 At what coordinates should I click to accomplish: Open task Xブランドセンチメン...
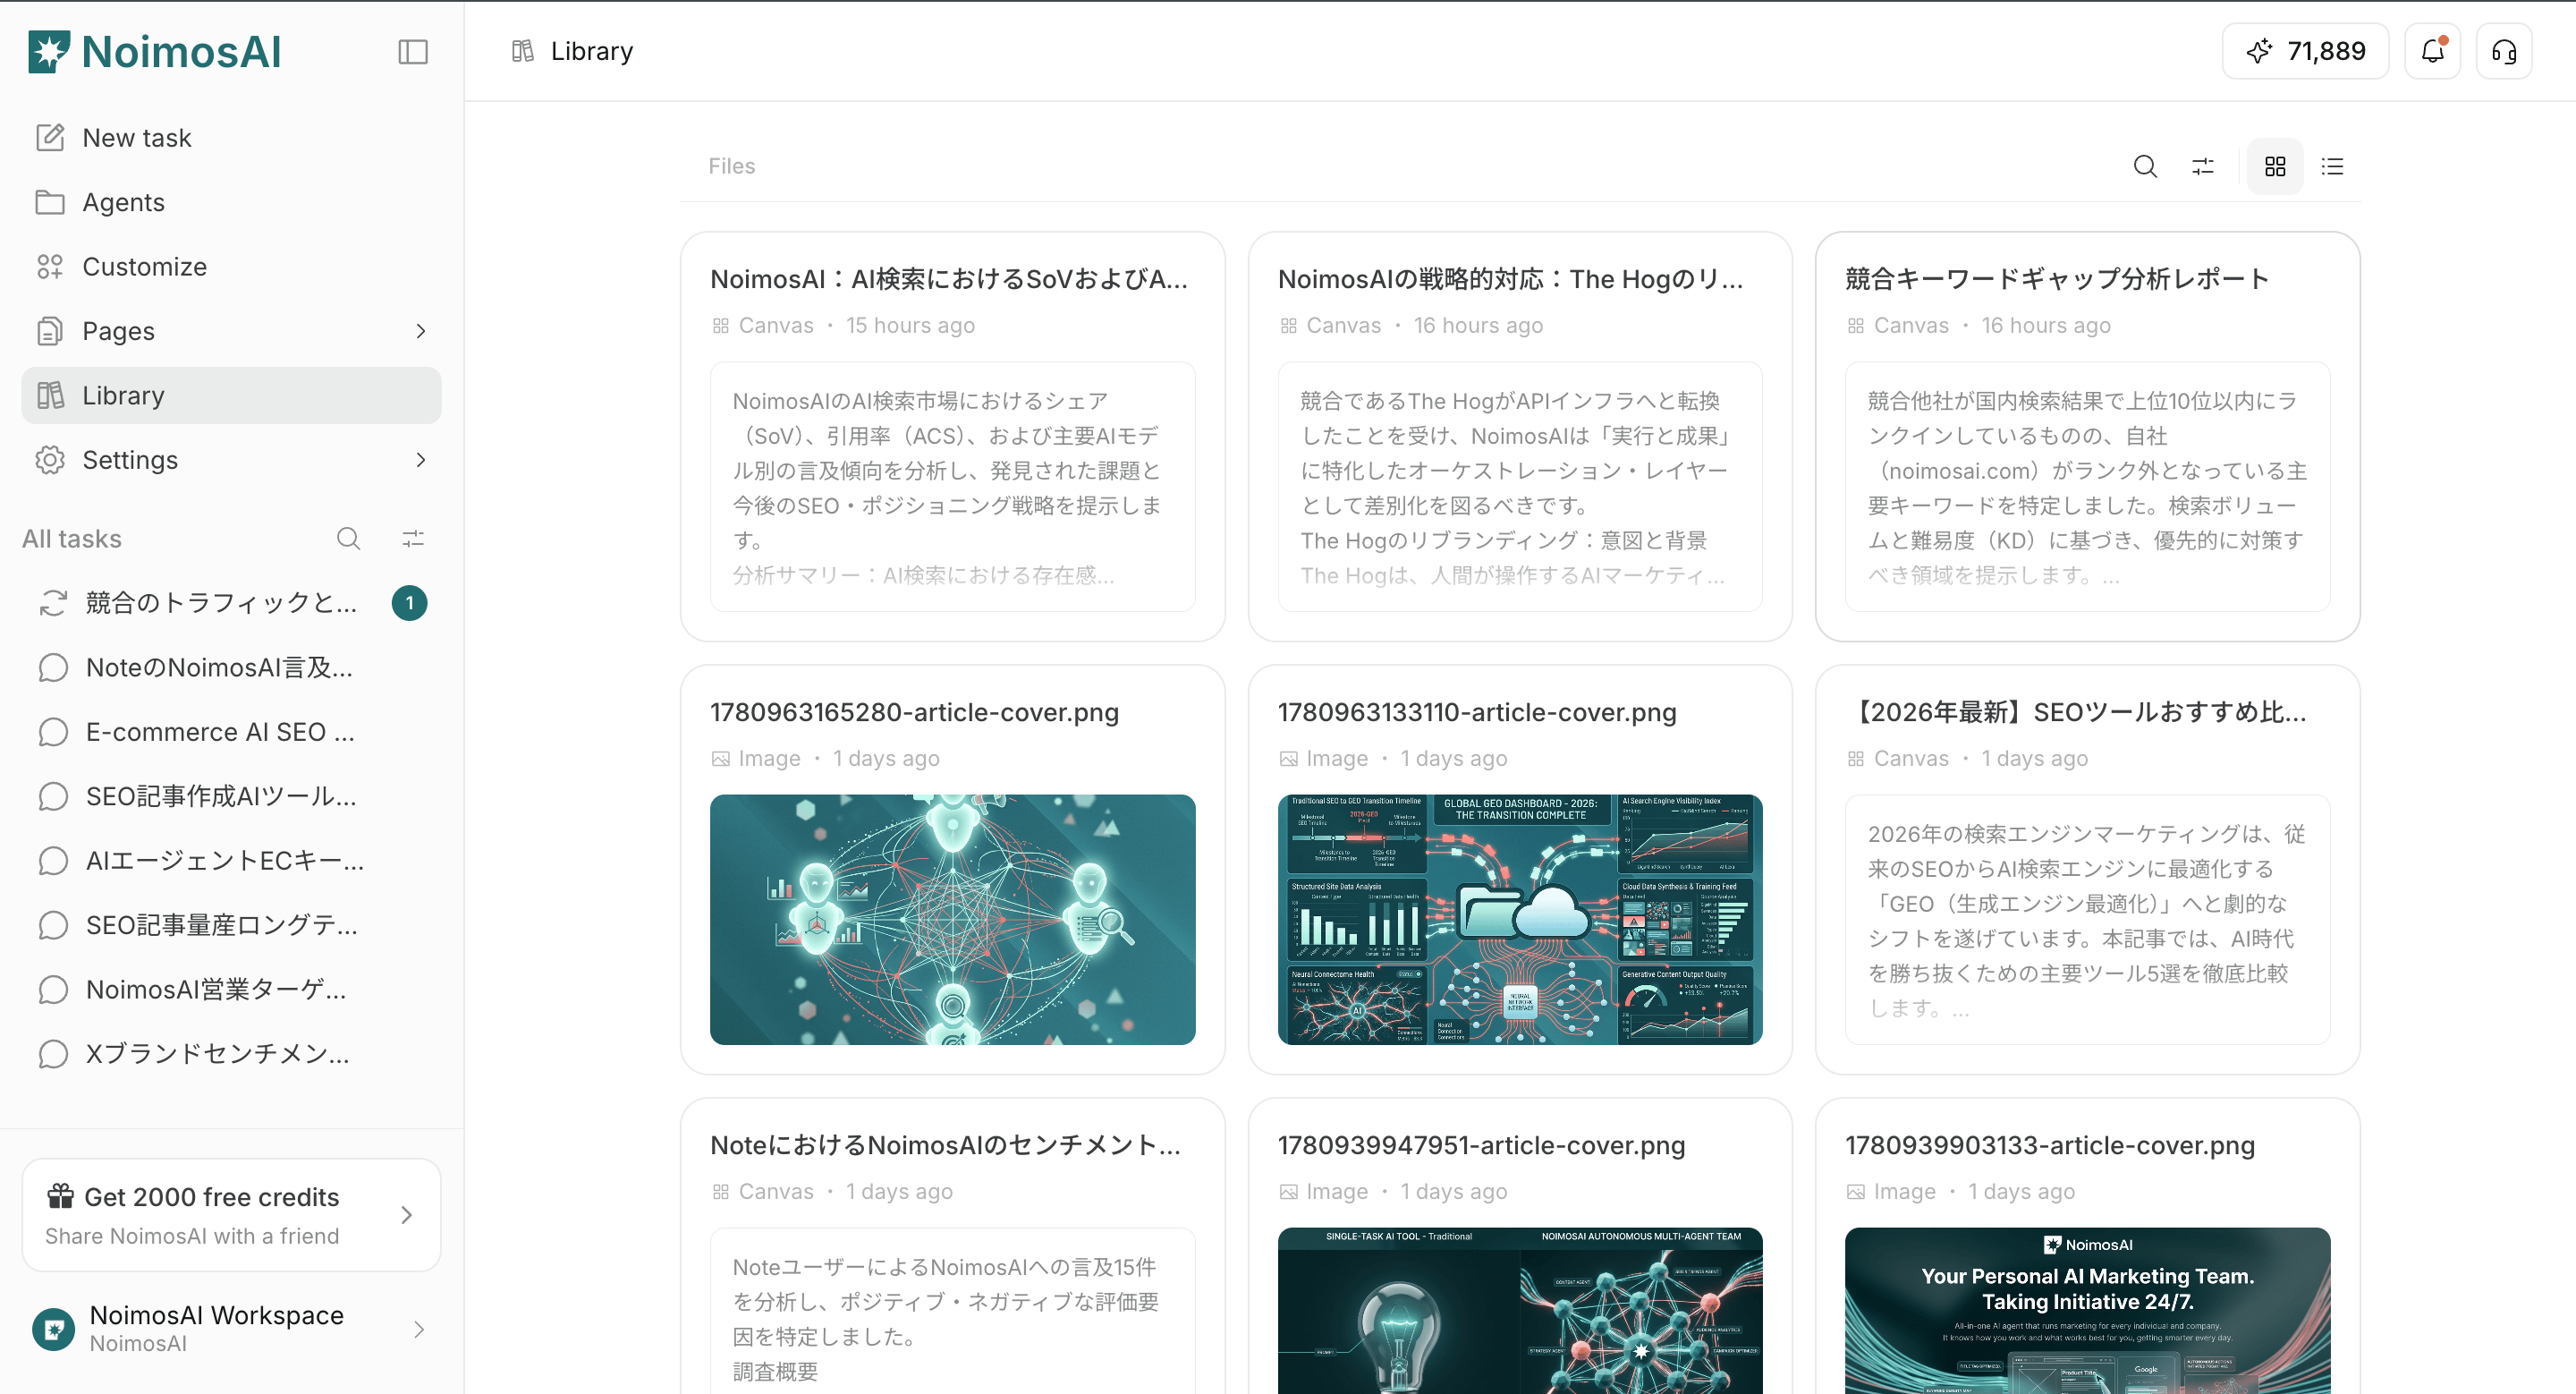(x=231, y=1054)
